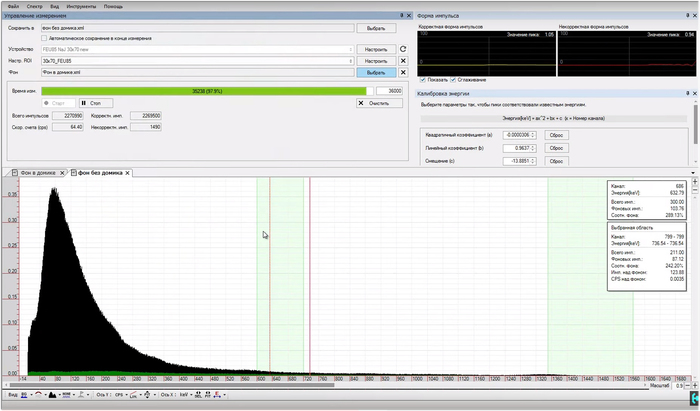Remove the background file with its X icon
Screen dimensions: 700x411
(x=403, y=73)
